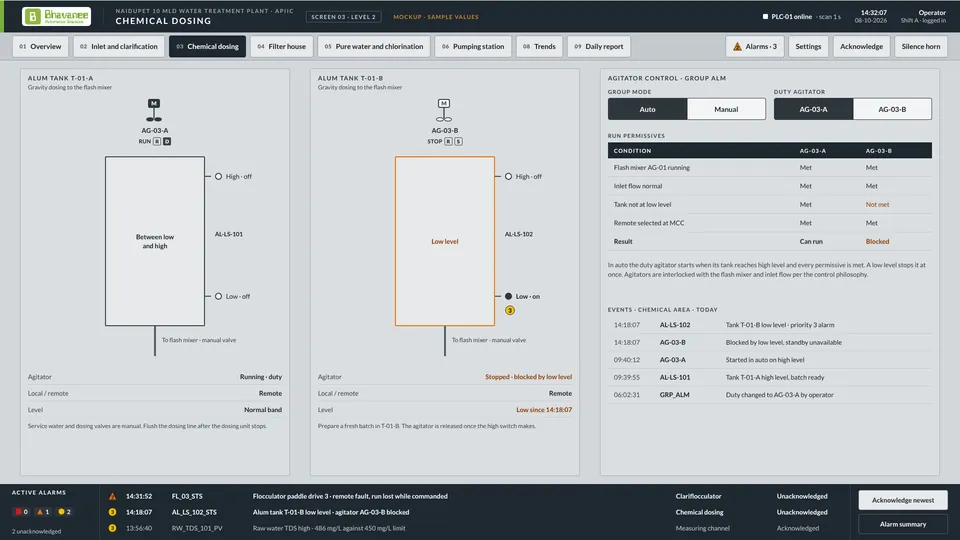Open the Filter house tab
The image size is (960, 540).
pyautogui.click(x=282, y=47)
